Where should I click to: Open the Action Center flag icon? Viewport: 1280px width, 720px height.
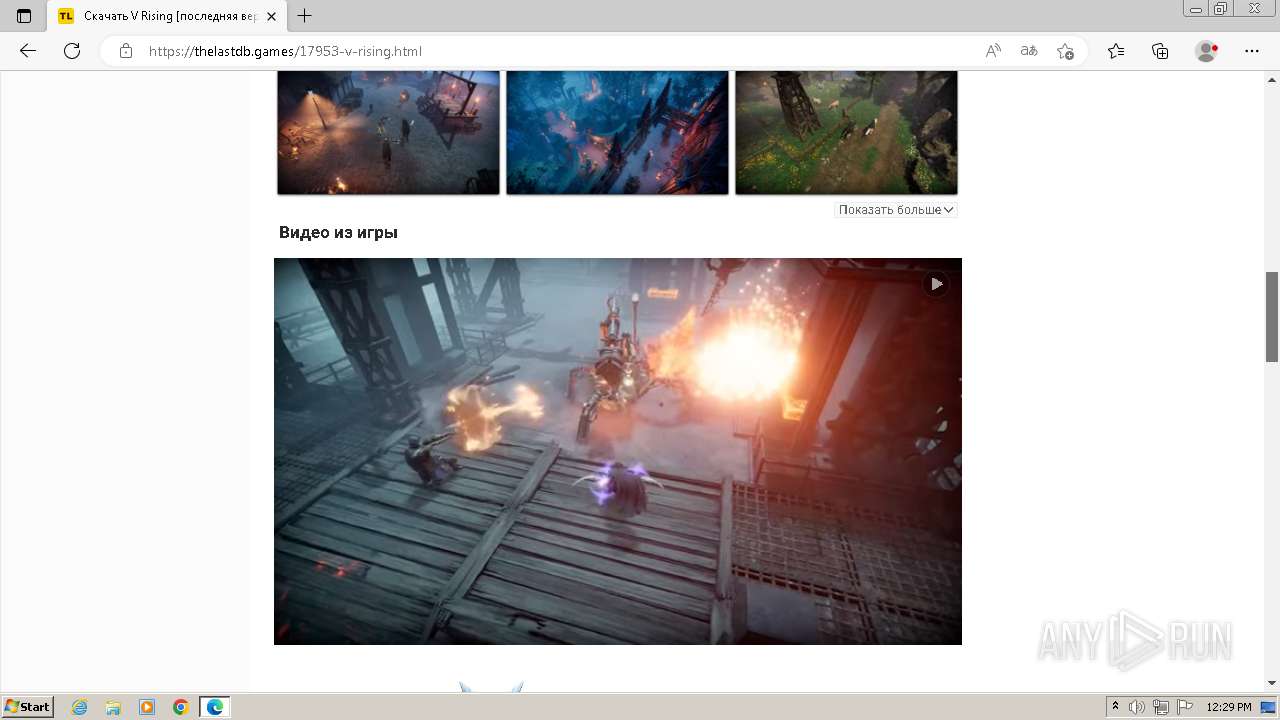(1184, 707)
